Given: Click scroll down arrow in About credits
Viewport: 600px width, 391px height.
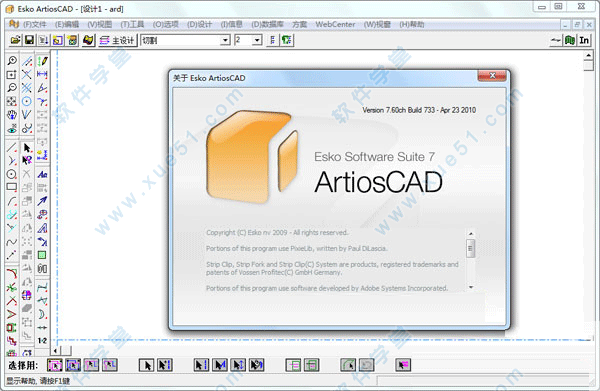Looking at the screenshot, I should pyautogui.click(x=471, y=287).
